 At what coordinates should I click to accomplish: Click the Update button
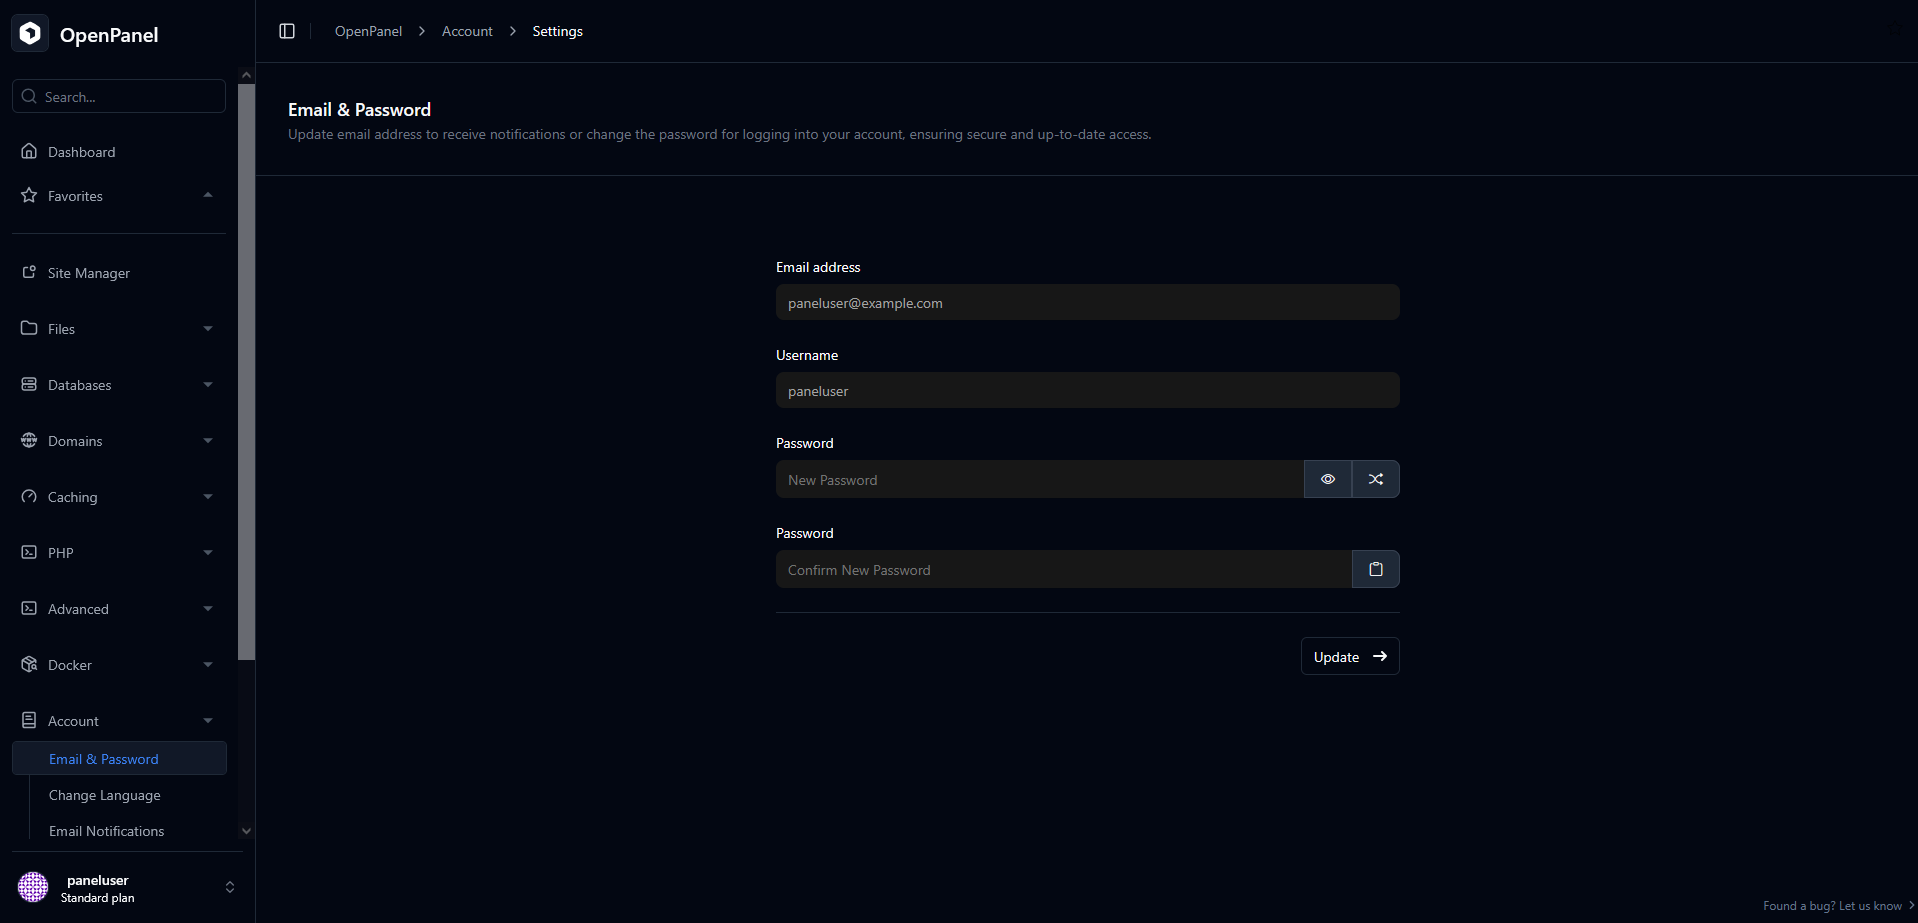[1349, 656]
